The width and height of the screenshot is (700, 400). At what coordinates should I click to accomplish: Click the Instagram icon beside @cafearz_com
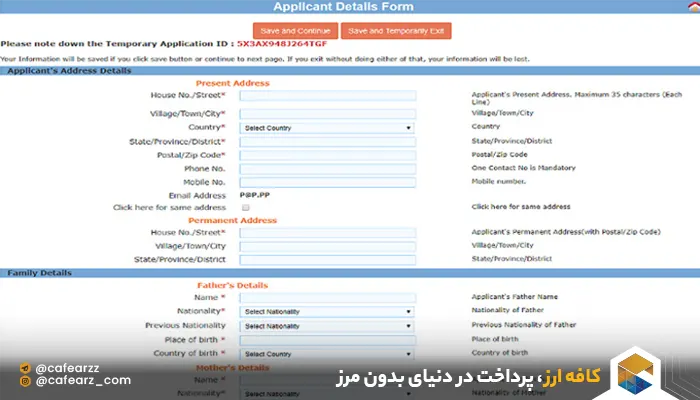[25, 381]
